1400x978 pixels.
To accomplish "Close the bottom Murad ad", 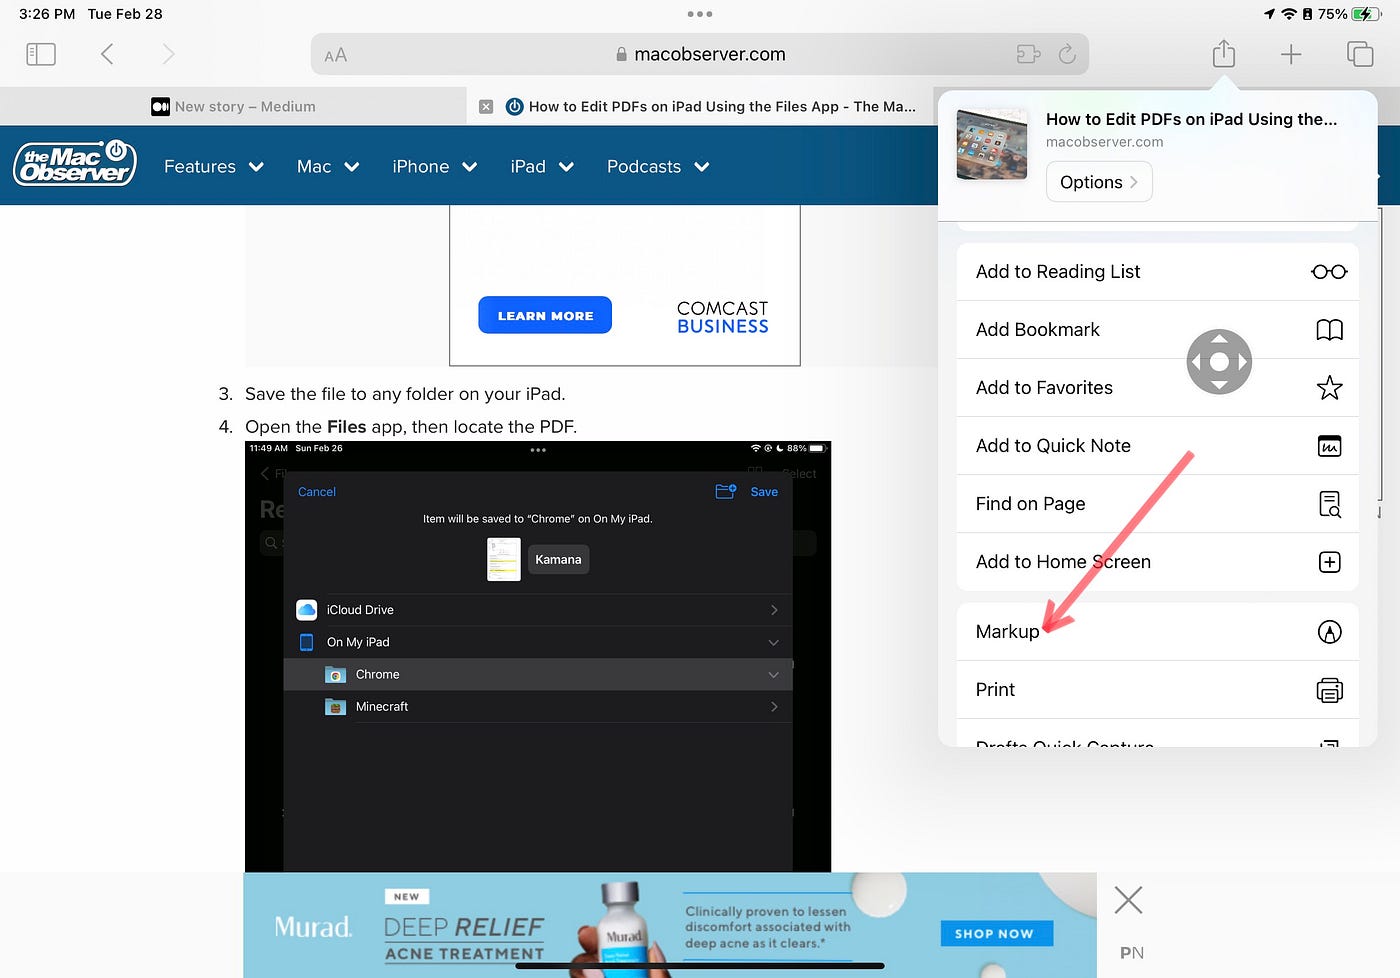I will (x=1128, y=901).
